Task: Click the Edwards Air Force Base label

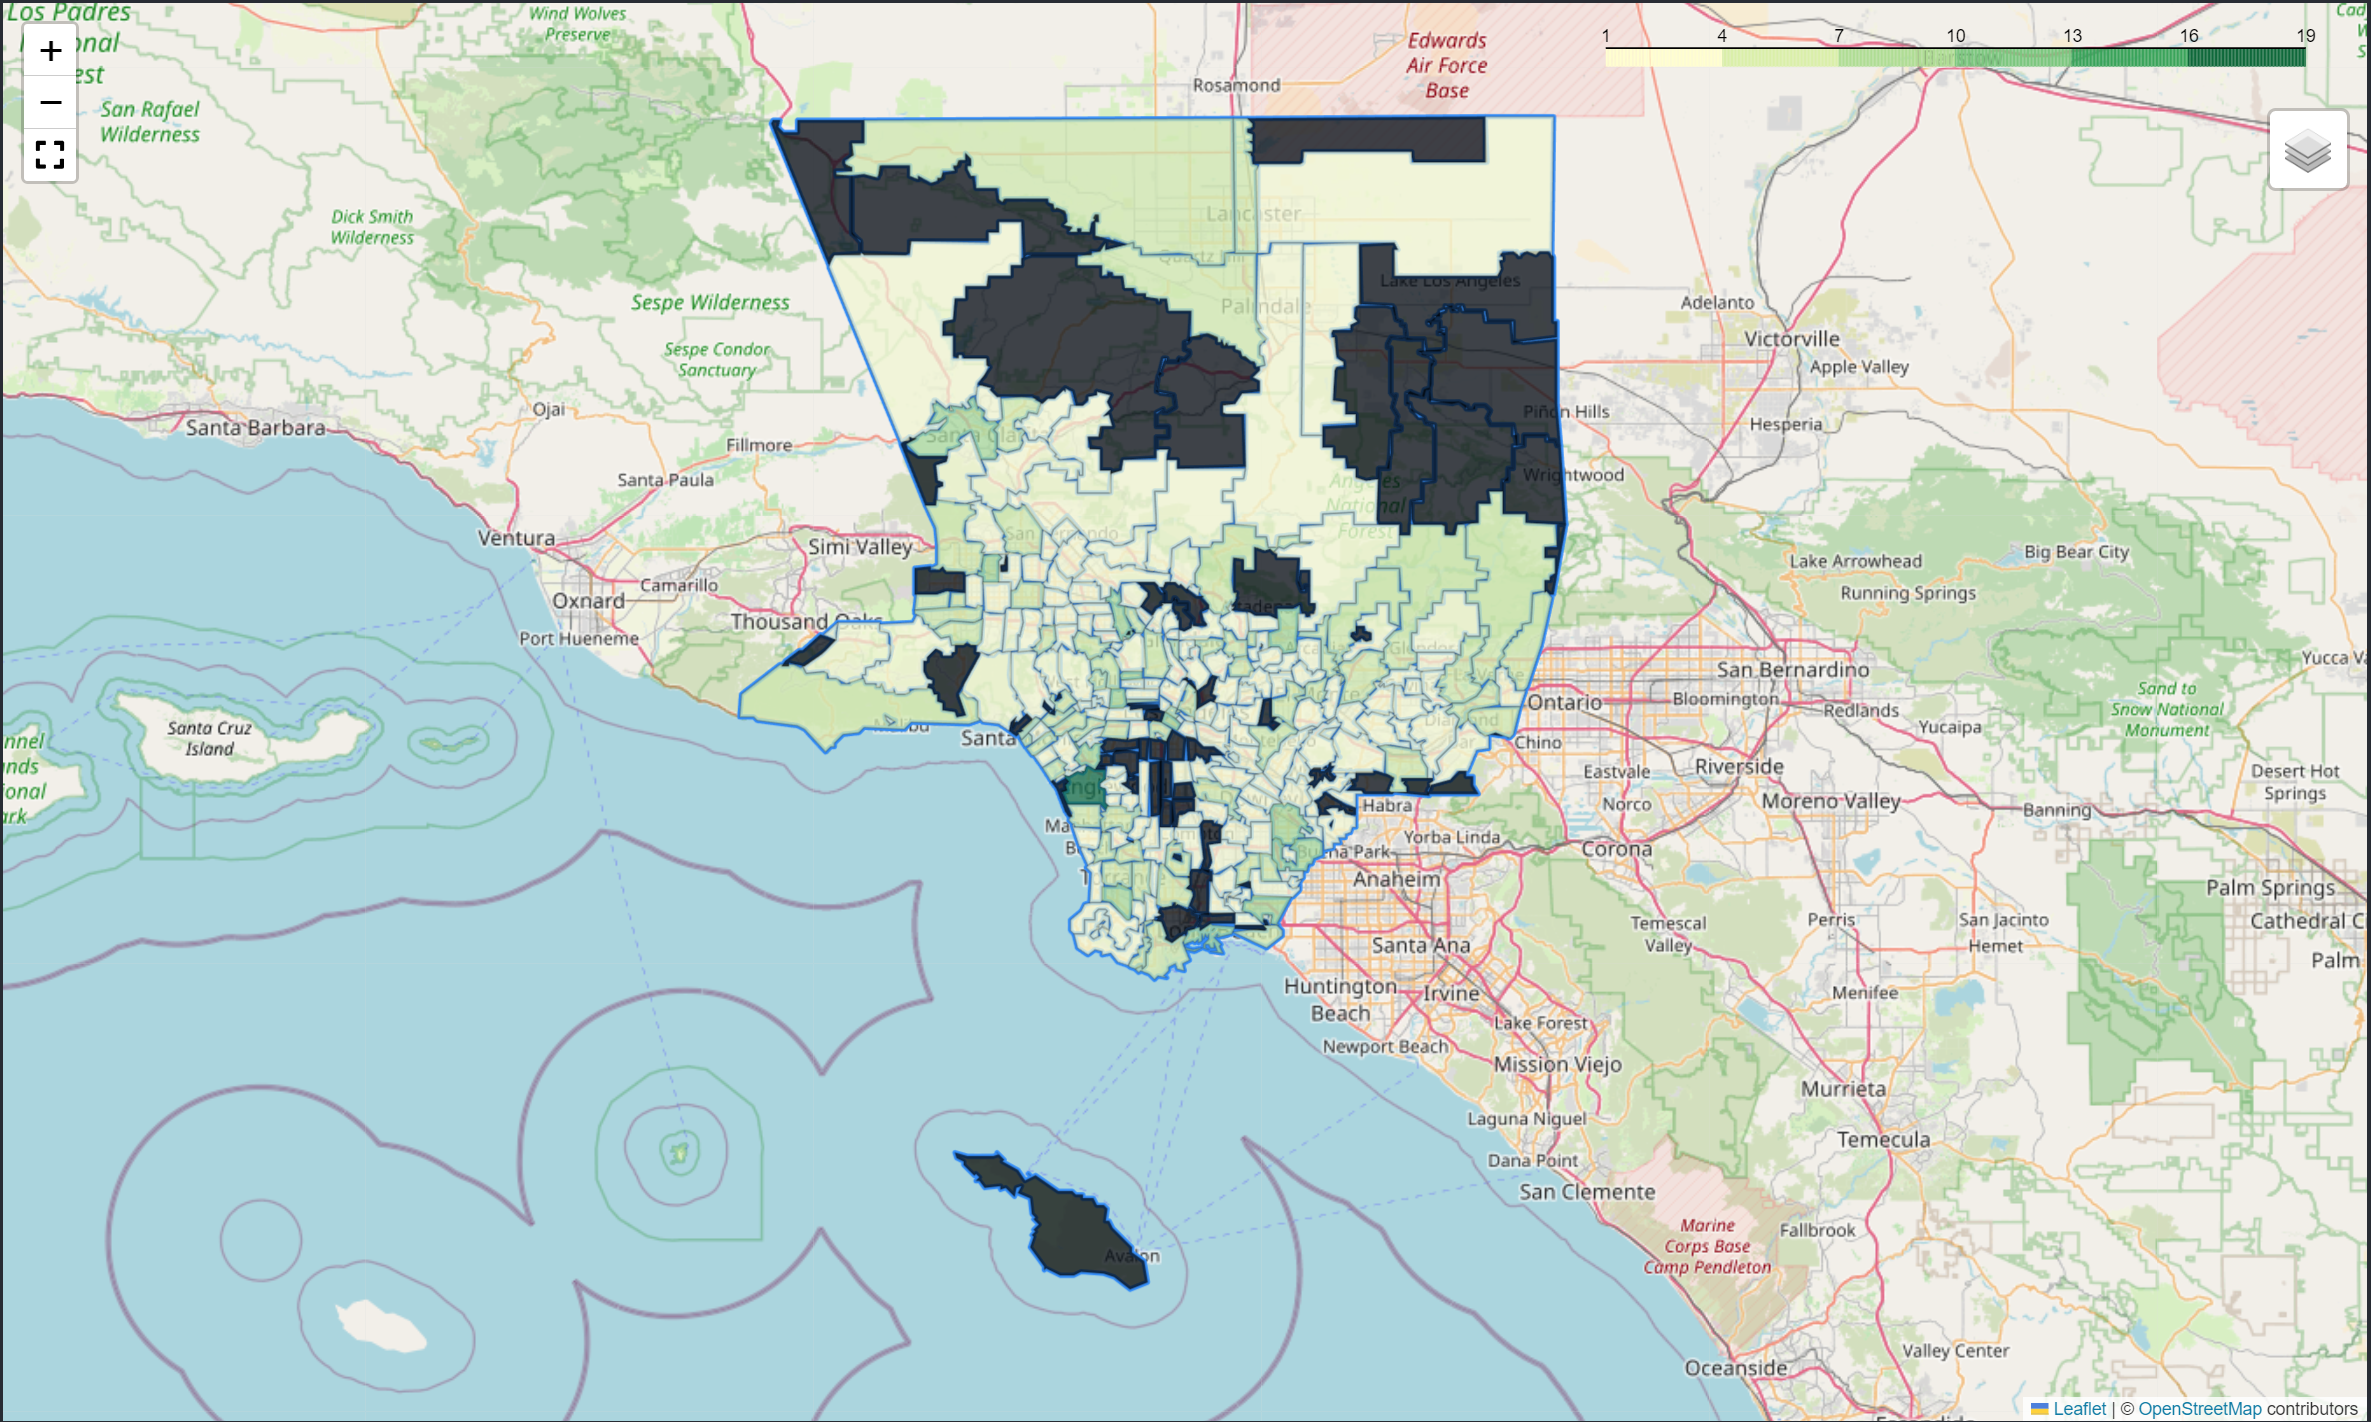Action: click(1446, 65)
